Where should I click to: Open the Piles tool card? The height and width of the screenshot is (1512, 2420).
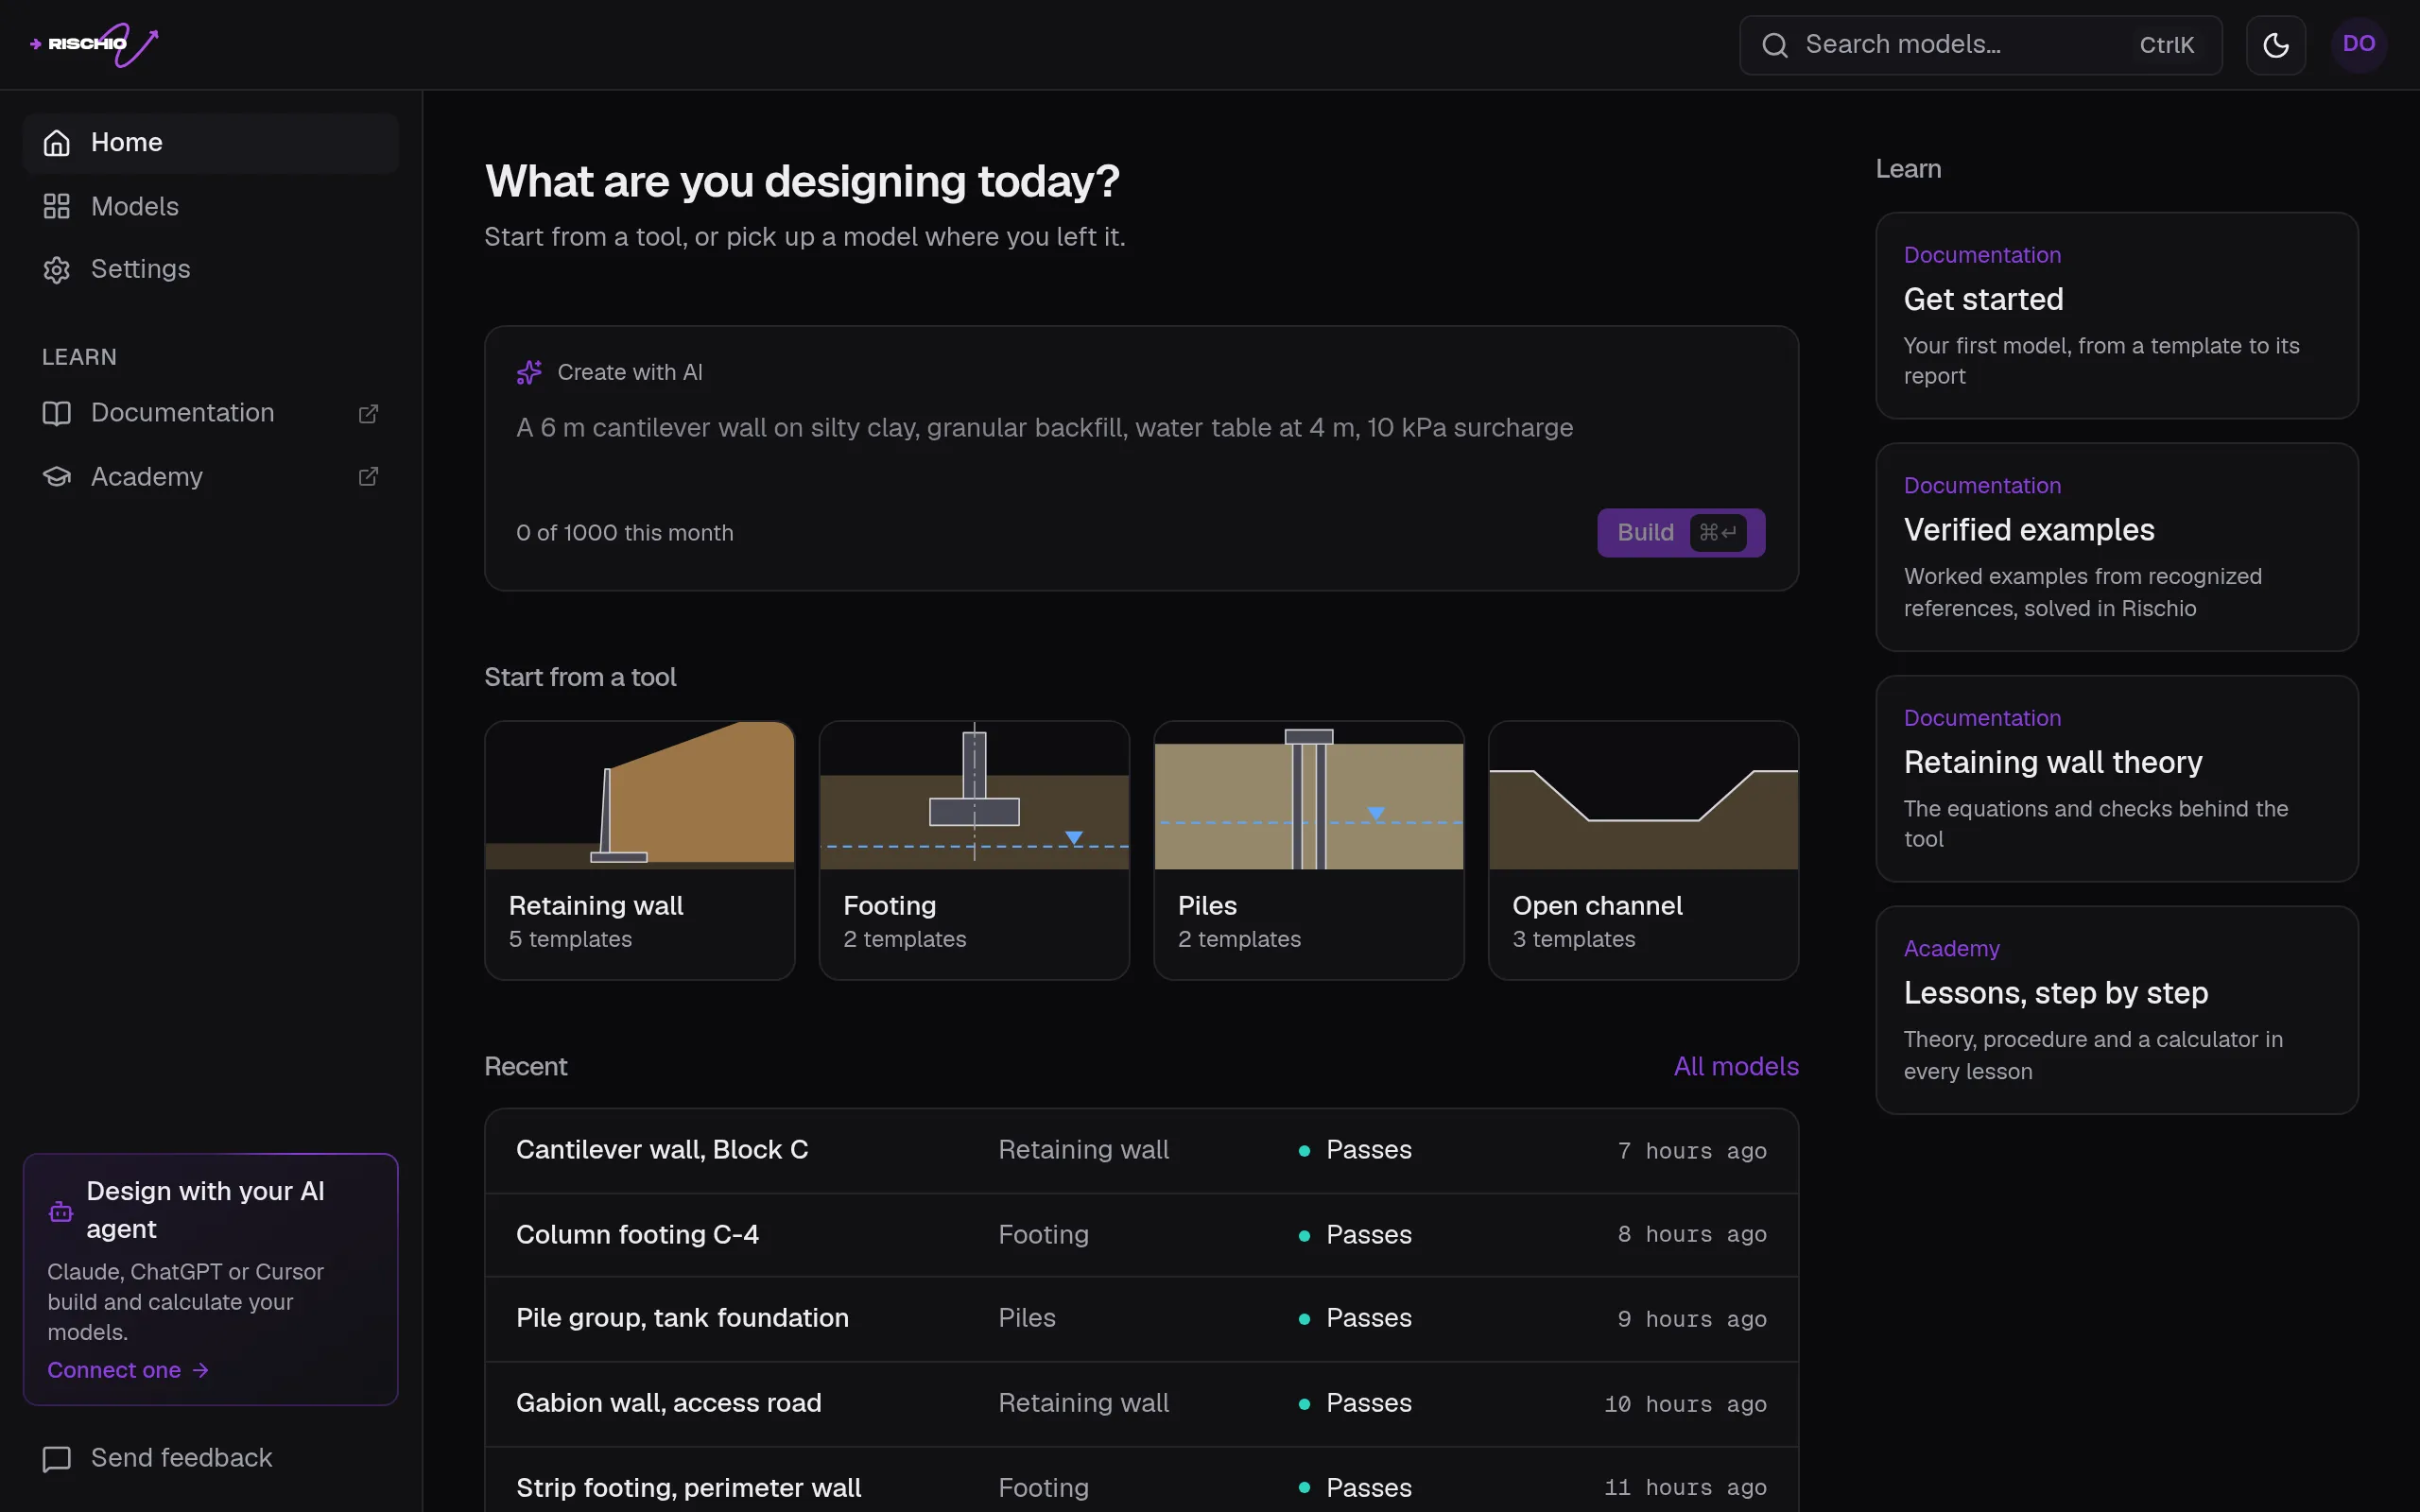pos(1309,850)
